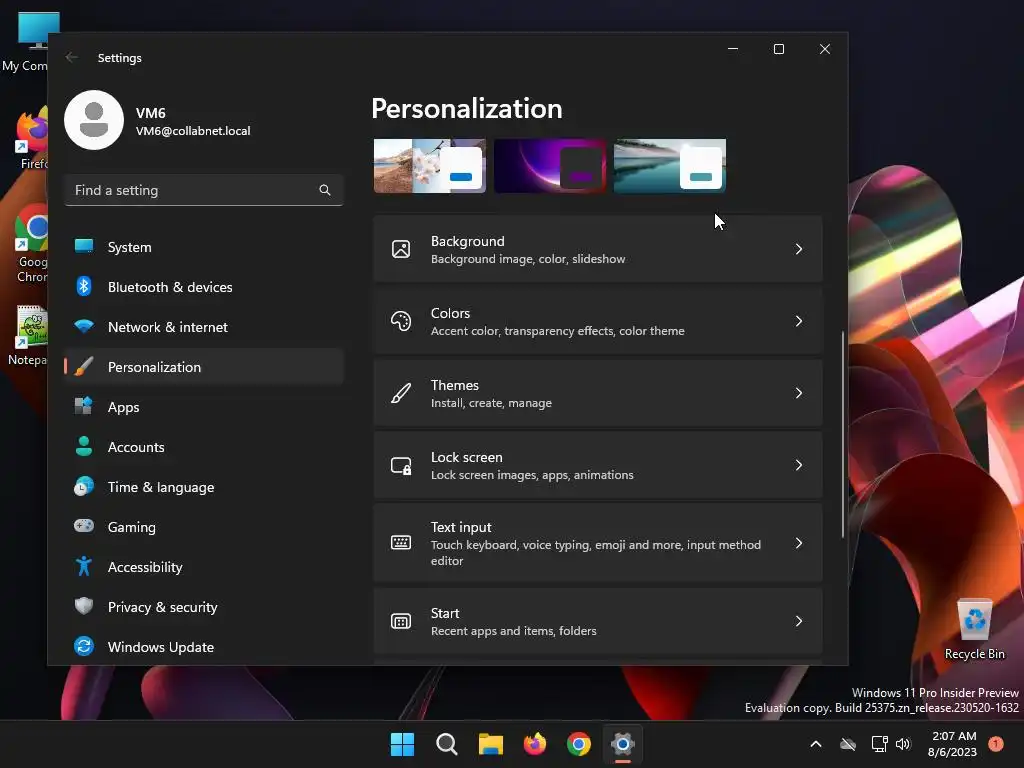The height and width of the screenshot is (768, 1024).
Task: Click 'Background image, color, slideshow' text
Action: [528, 259]
